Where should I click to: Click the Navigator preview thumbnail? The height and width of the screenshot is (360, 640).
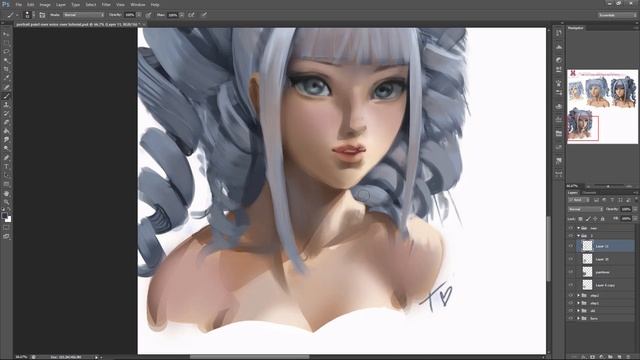click(x=602, y=106)
